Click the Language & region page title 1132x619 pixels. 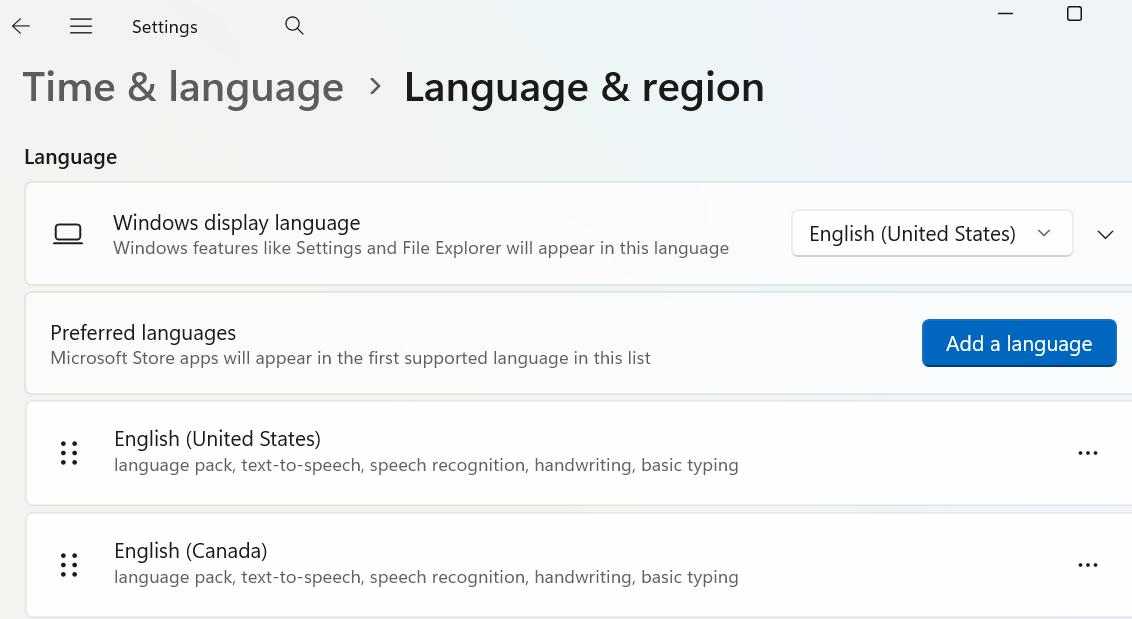tap(584, 88)
